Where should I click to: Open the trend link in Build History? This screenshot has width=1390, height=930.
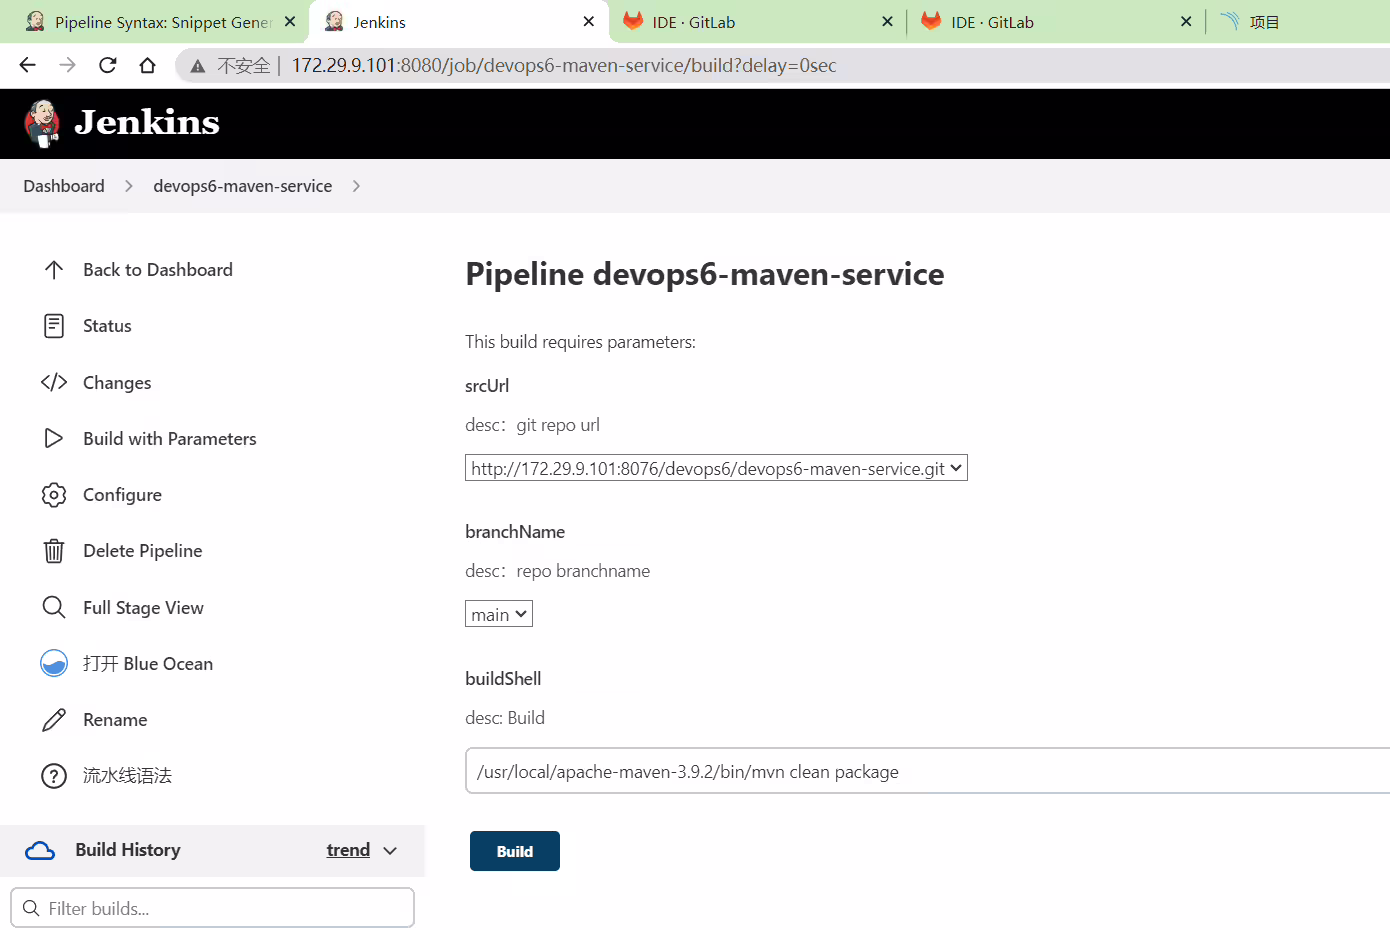[x=348, y=850]
